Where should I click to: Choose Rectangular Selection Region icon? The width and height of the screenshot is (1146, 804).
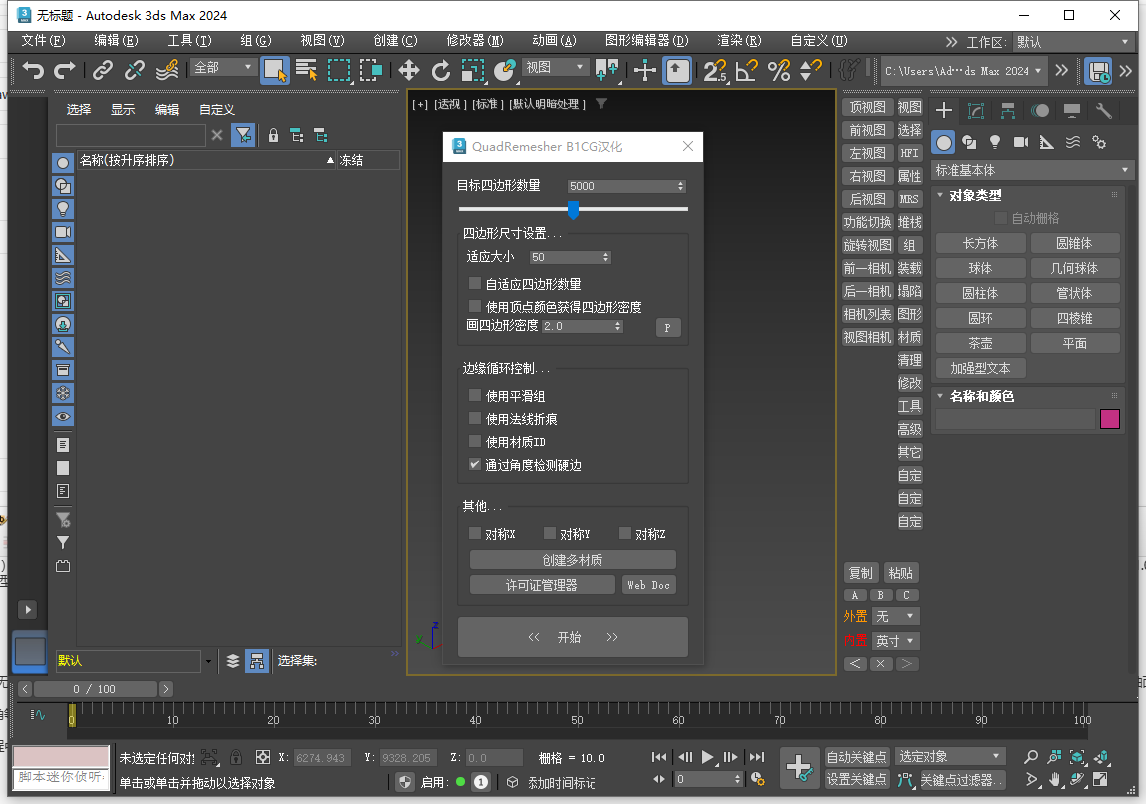pos(339,71)
